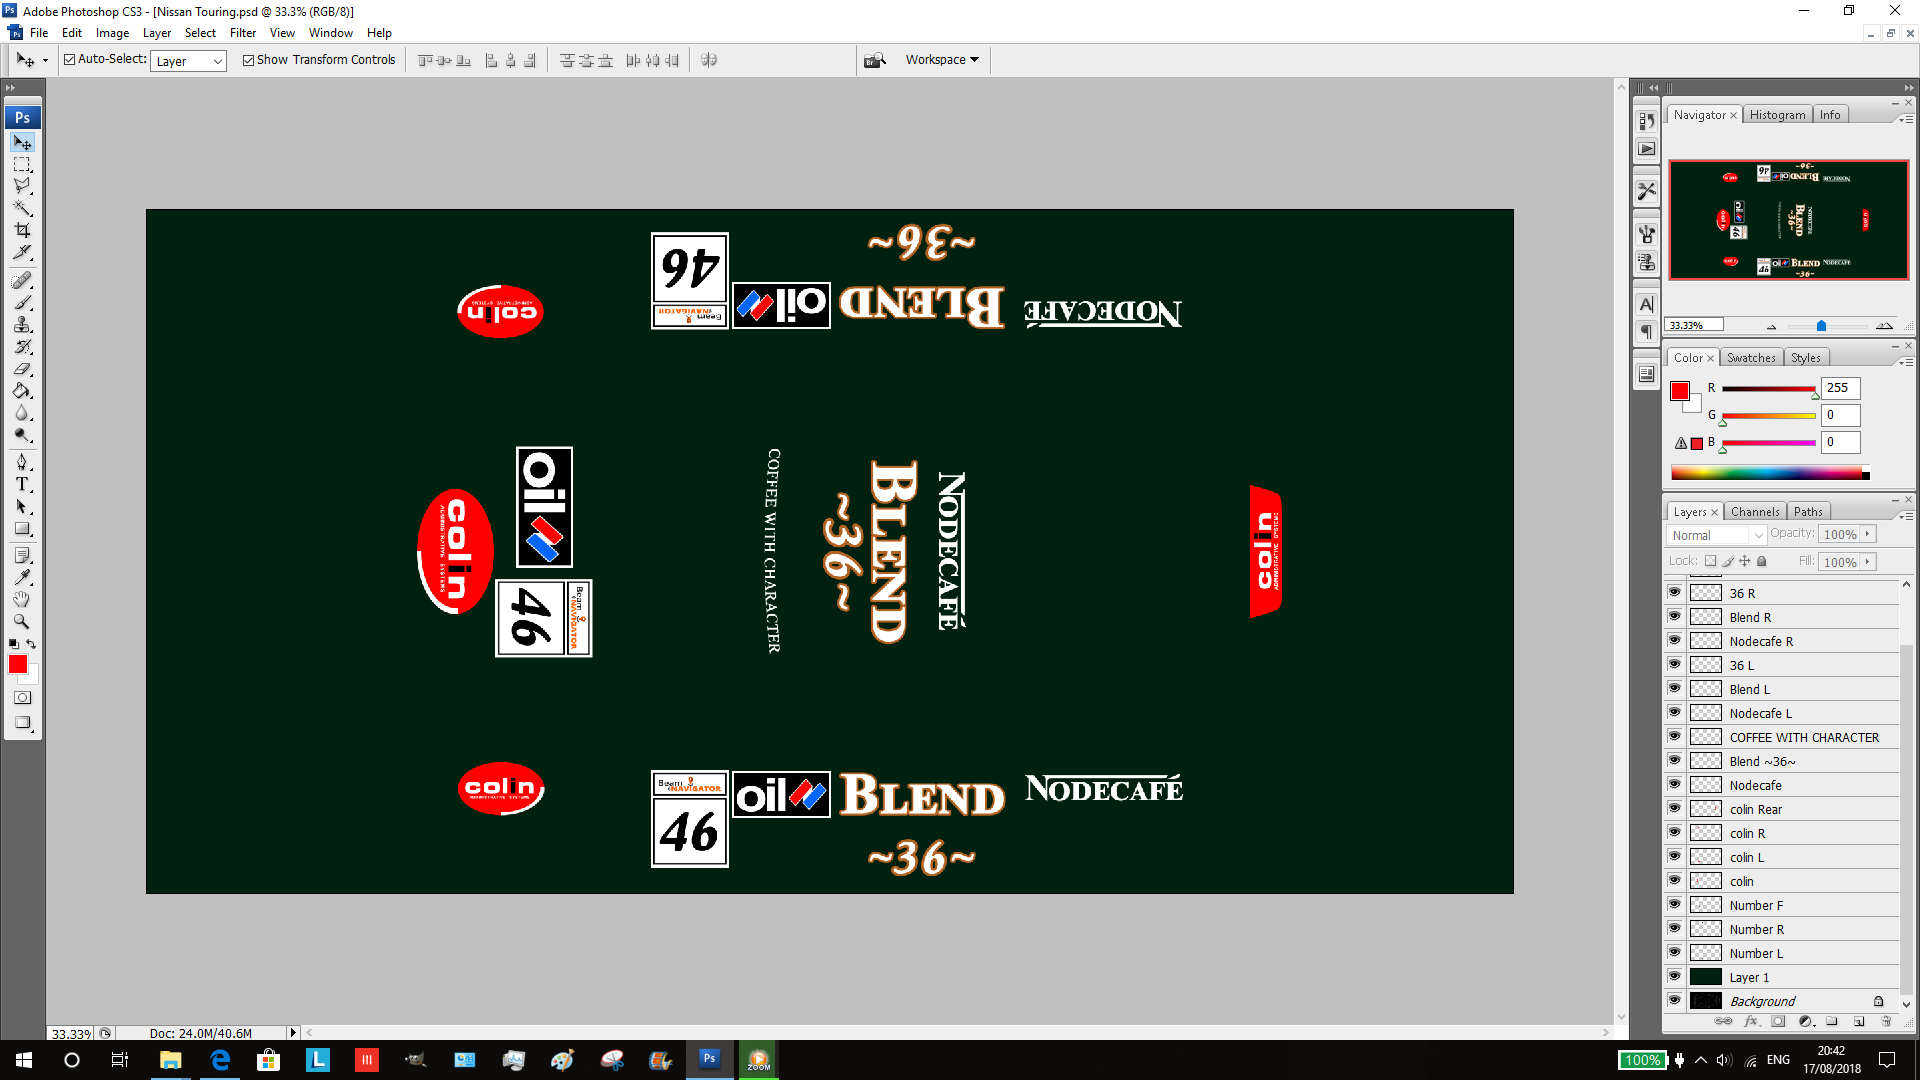Open the Opacity slider arrow

click(x=1867, y=534)
